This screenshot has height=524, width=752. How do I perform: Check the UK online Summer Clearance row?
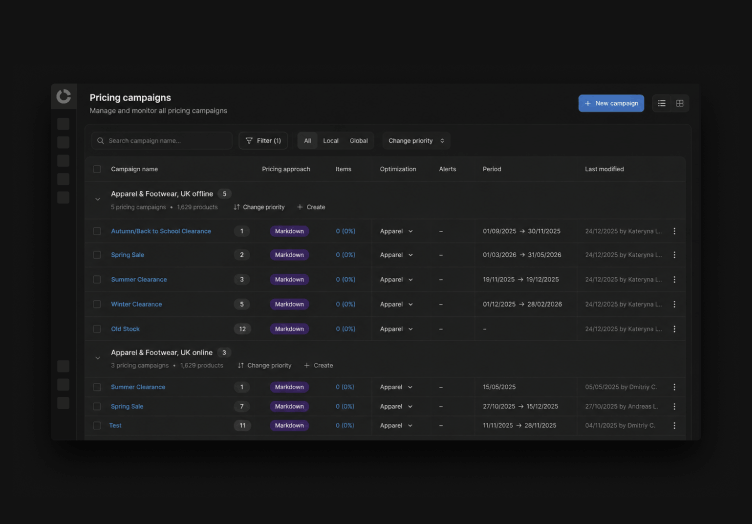coord(97,387)
